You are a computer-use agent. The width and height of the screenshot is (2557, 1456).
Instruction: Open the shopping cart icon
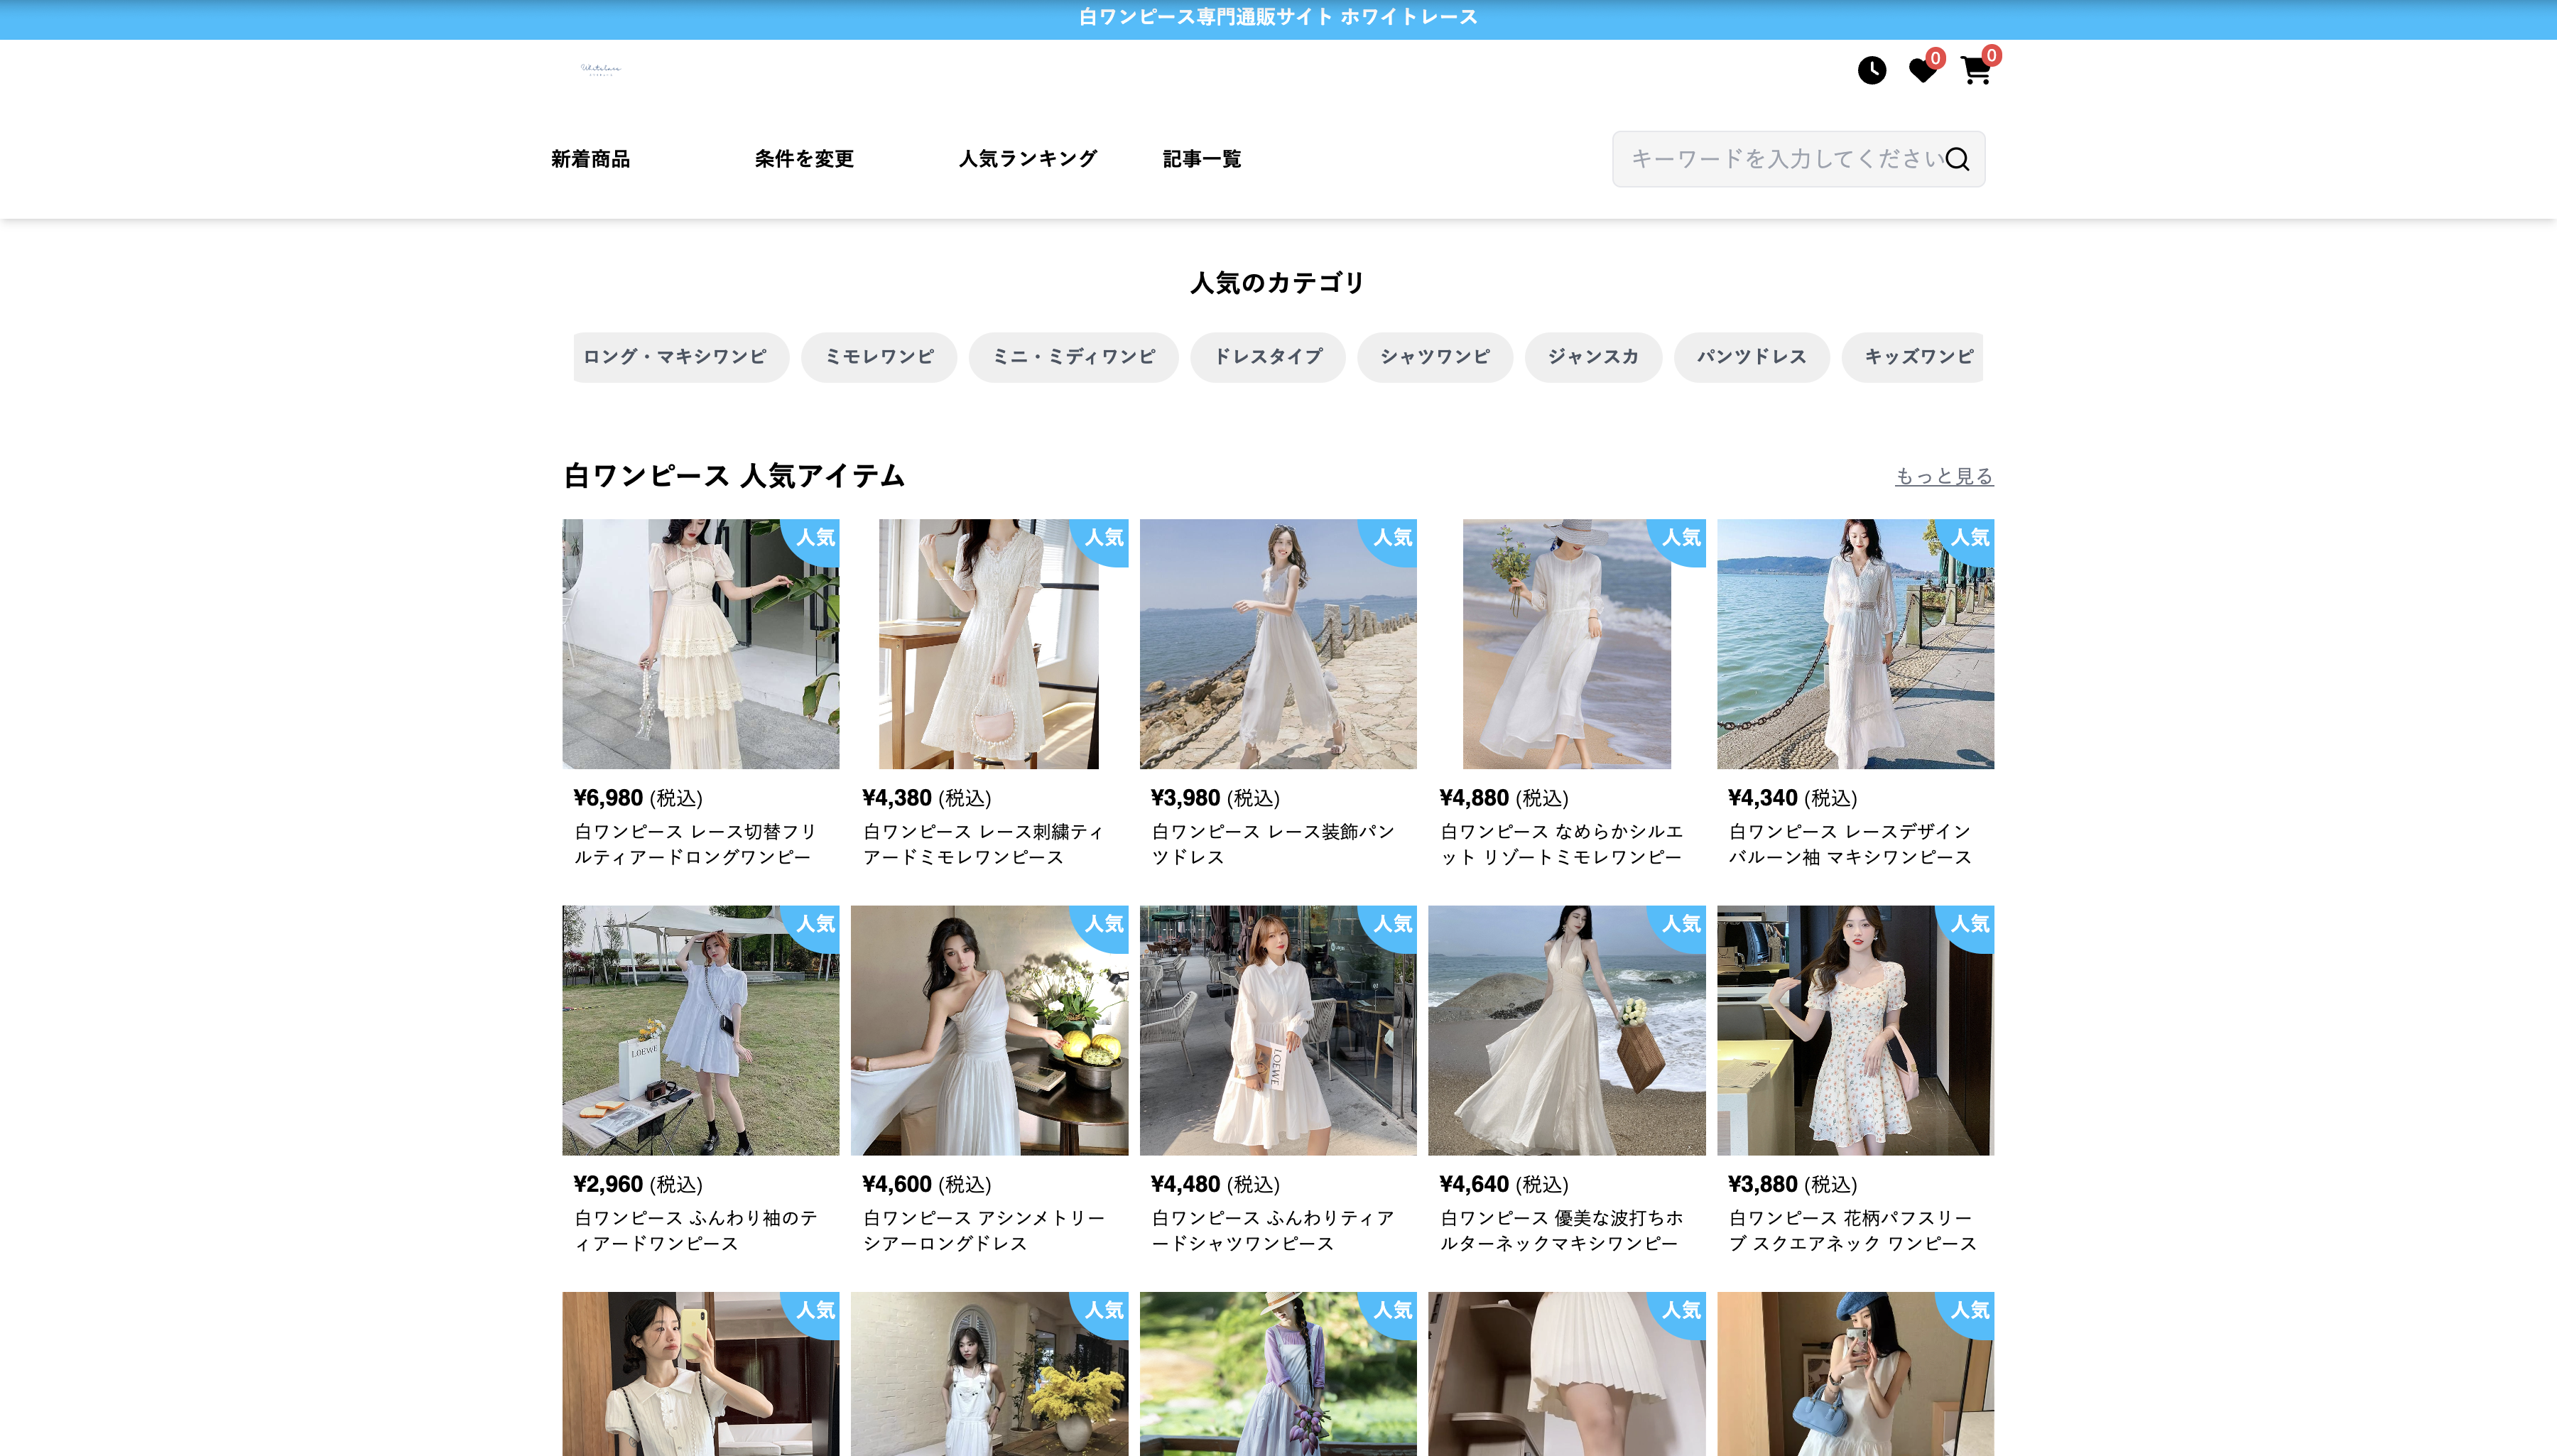point(1975,71)
